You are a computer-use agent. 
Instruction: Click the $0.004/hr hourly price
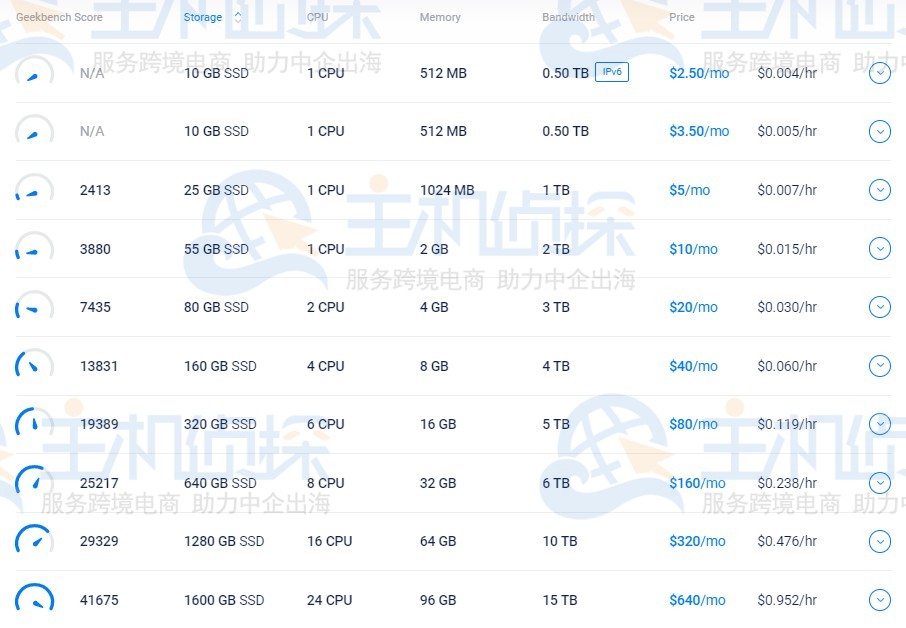click(787, 73)
